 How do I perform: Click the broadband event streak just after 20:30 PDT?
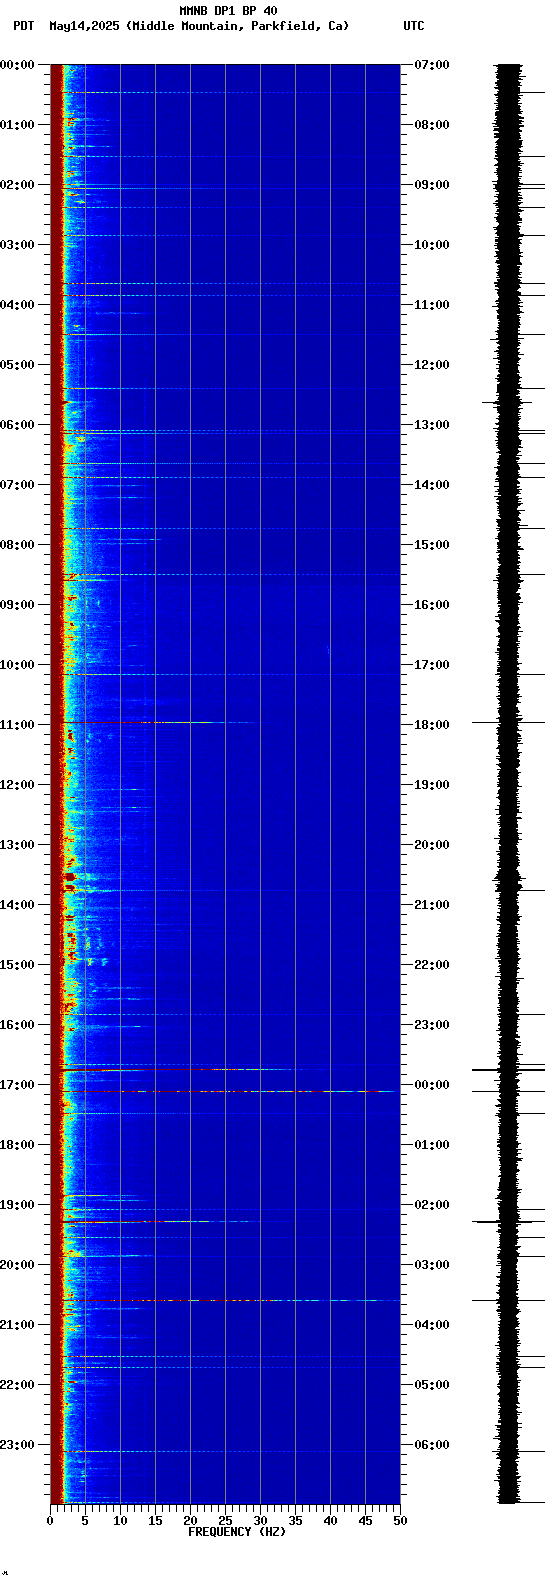click(x=230, y=1300)
